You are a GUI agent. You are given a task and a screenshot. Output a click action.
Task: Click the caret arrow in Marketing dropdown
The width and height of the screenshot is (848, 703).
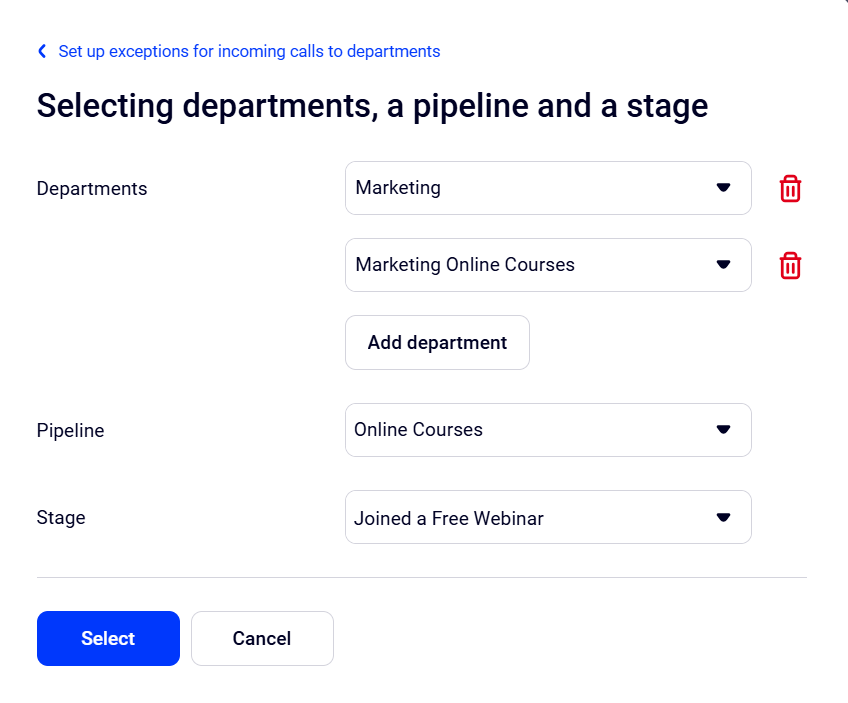(723, 188)
